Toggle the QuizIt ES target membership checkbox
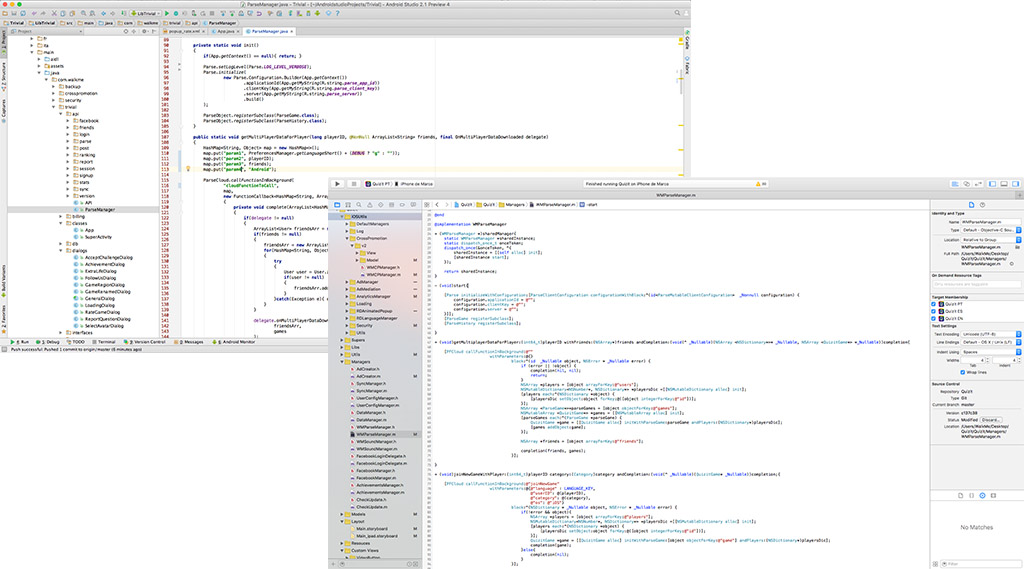Viewport: 1024px width, 569px height. click(x=933, y=311)
